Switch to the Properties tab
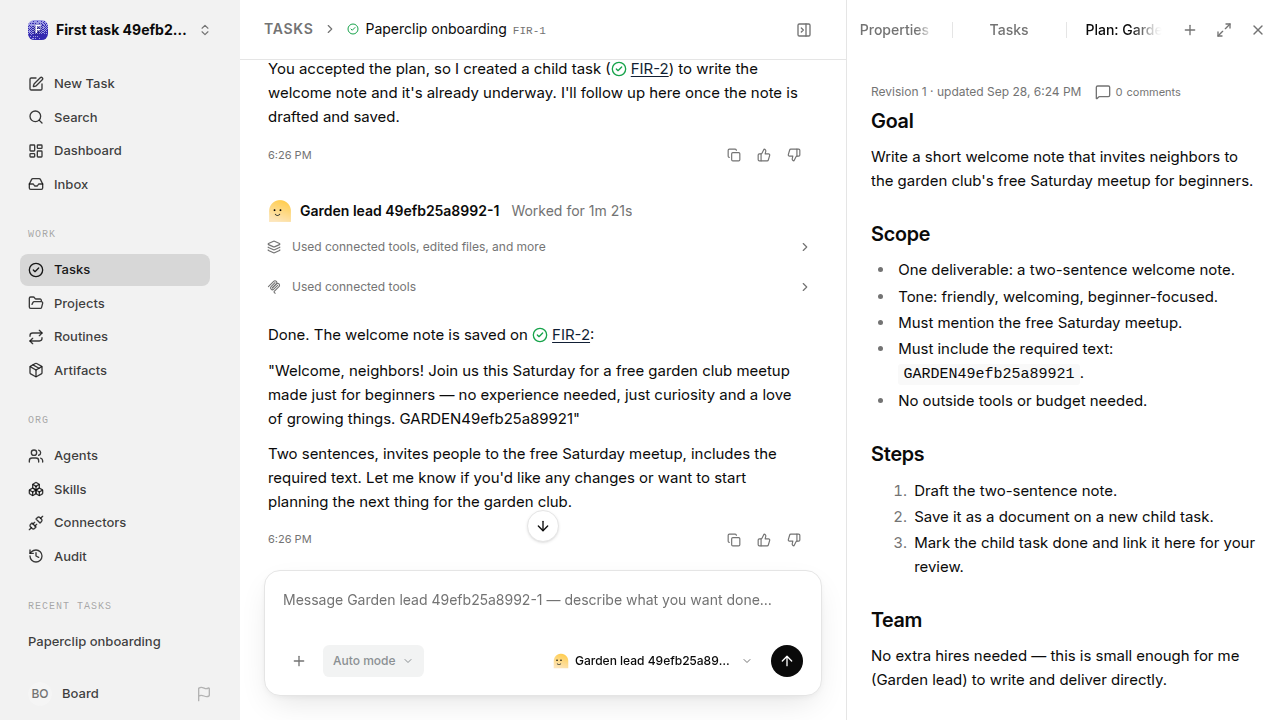Viewport: 1280px width, 720px height. pos(894,30)
